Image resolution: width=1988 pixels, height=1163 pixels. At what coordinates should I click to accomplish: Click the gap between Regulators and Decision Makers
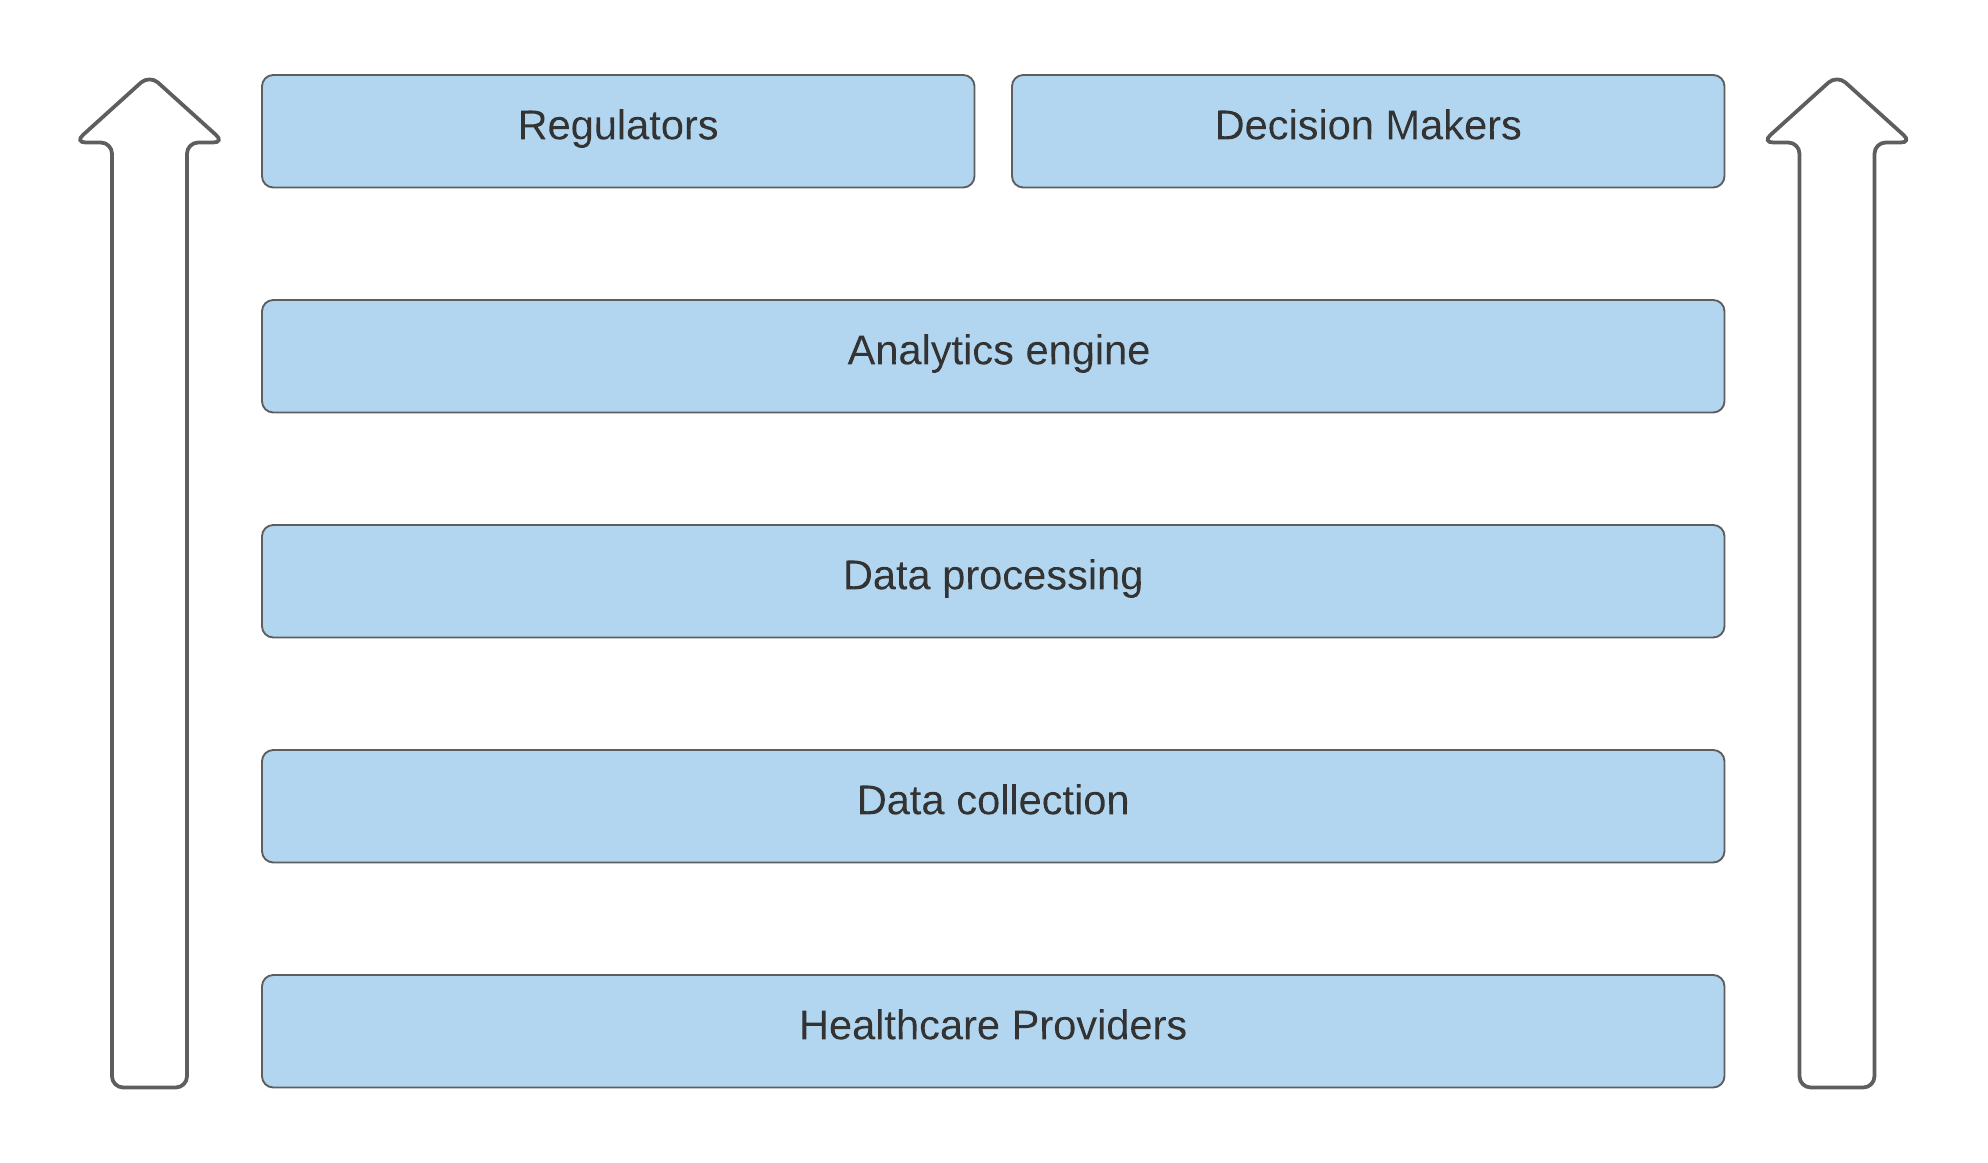993,131
